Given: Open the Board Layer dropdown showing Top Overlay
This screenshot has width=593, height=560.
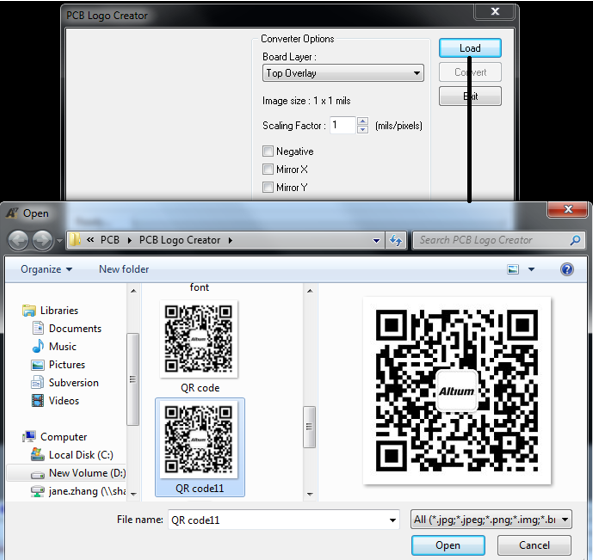Looking at the screenshot, I should (x=343, y=73).
